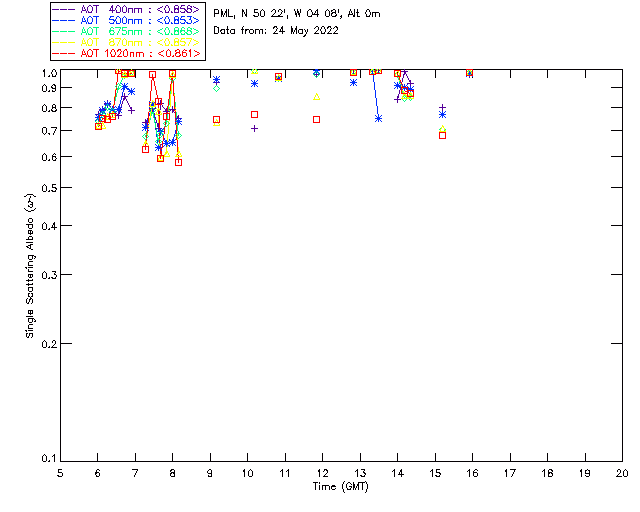Viewport: 640px width, 512px height.
Task: Click the purple plus marker near 10.2 GMT
Action: point(254,128)
